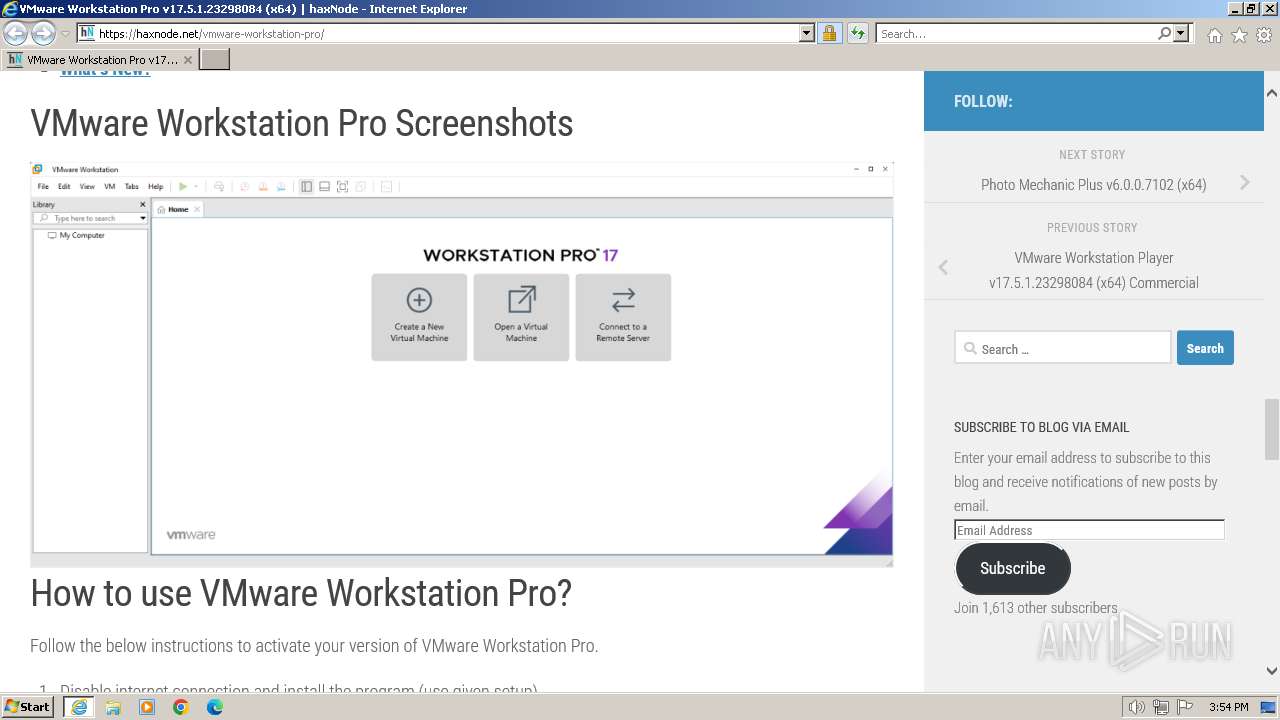1280x720 pixels.
Task: Click the browser Forward arrow button
Action: pos(43,34)
